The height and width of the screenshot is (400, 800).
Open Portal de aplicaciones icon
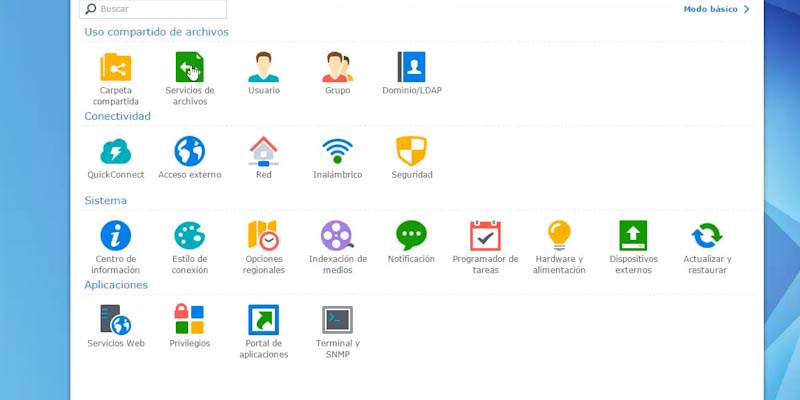pyautogui.click(x=264, y=319)
